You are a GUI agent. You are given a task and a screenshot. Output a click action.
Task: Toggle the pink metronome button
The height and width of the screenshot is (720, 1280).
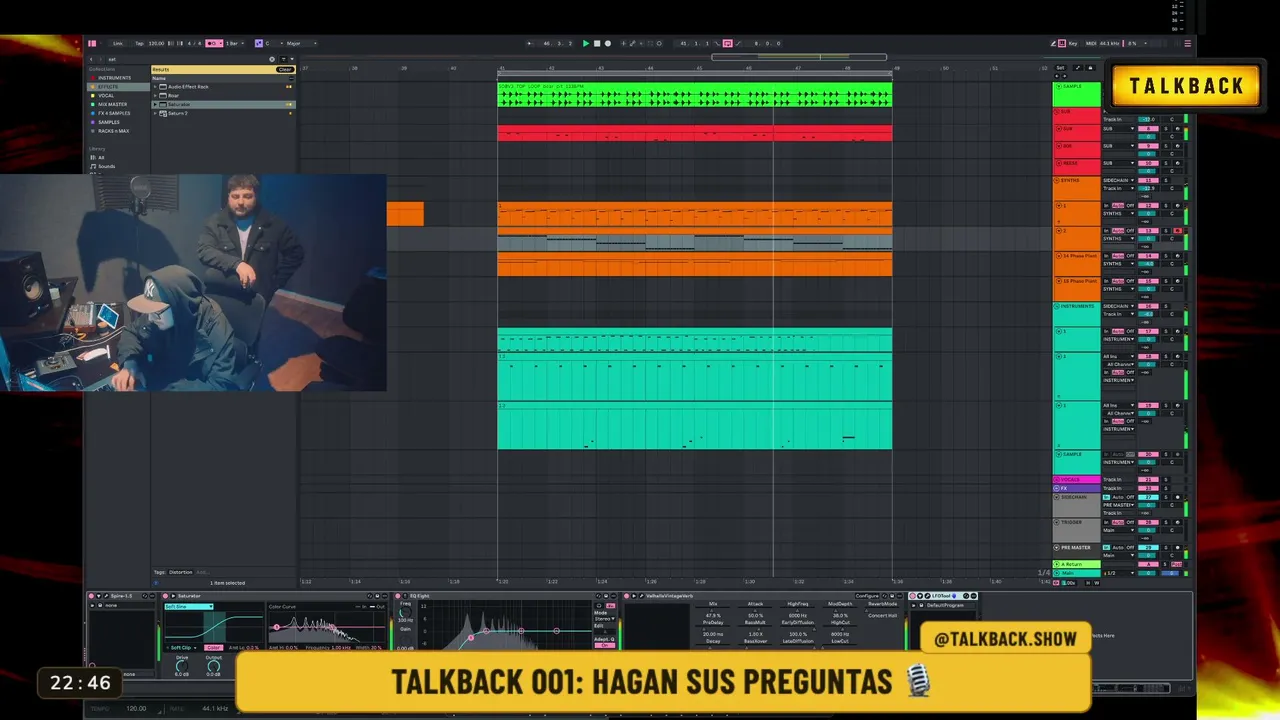click(213, 43)
